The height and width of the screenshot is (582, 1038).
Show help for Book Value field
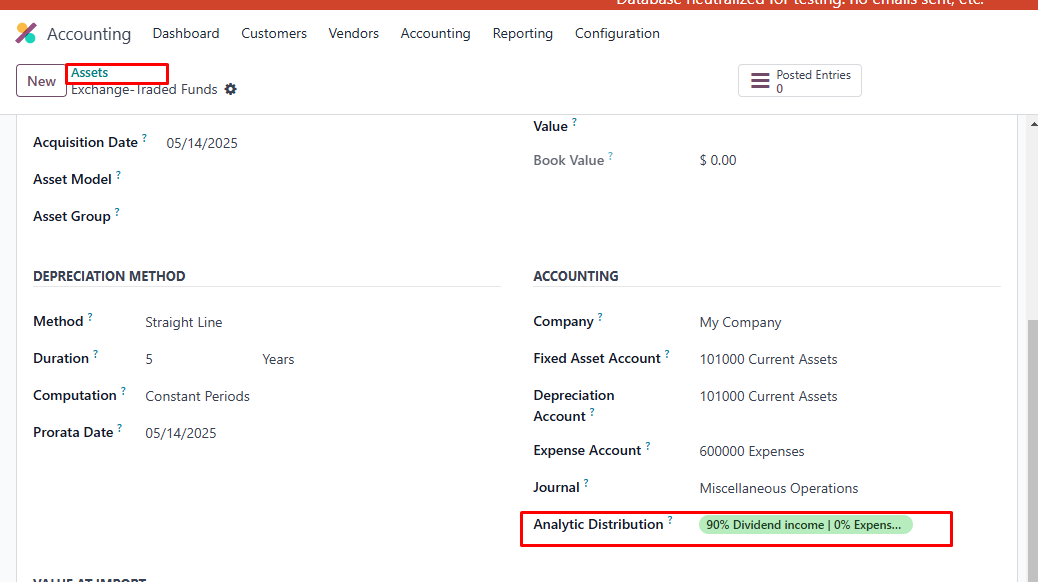click(610, 156)
